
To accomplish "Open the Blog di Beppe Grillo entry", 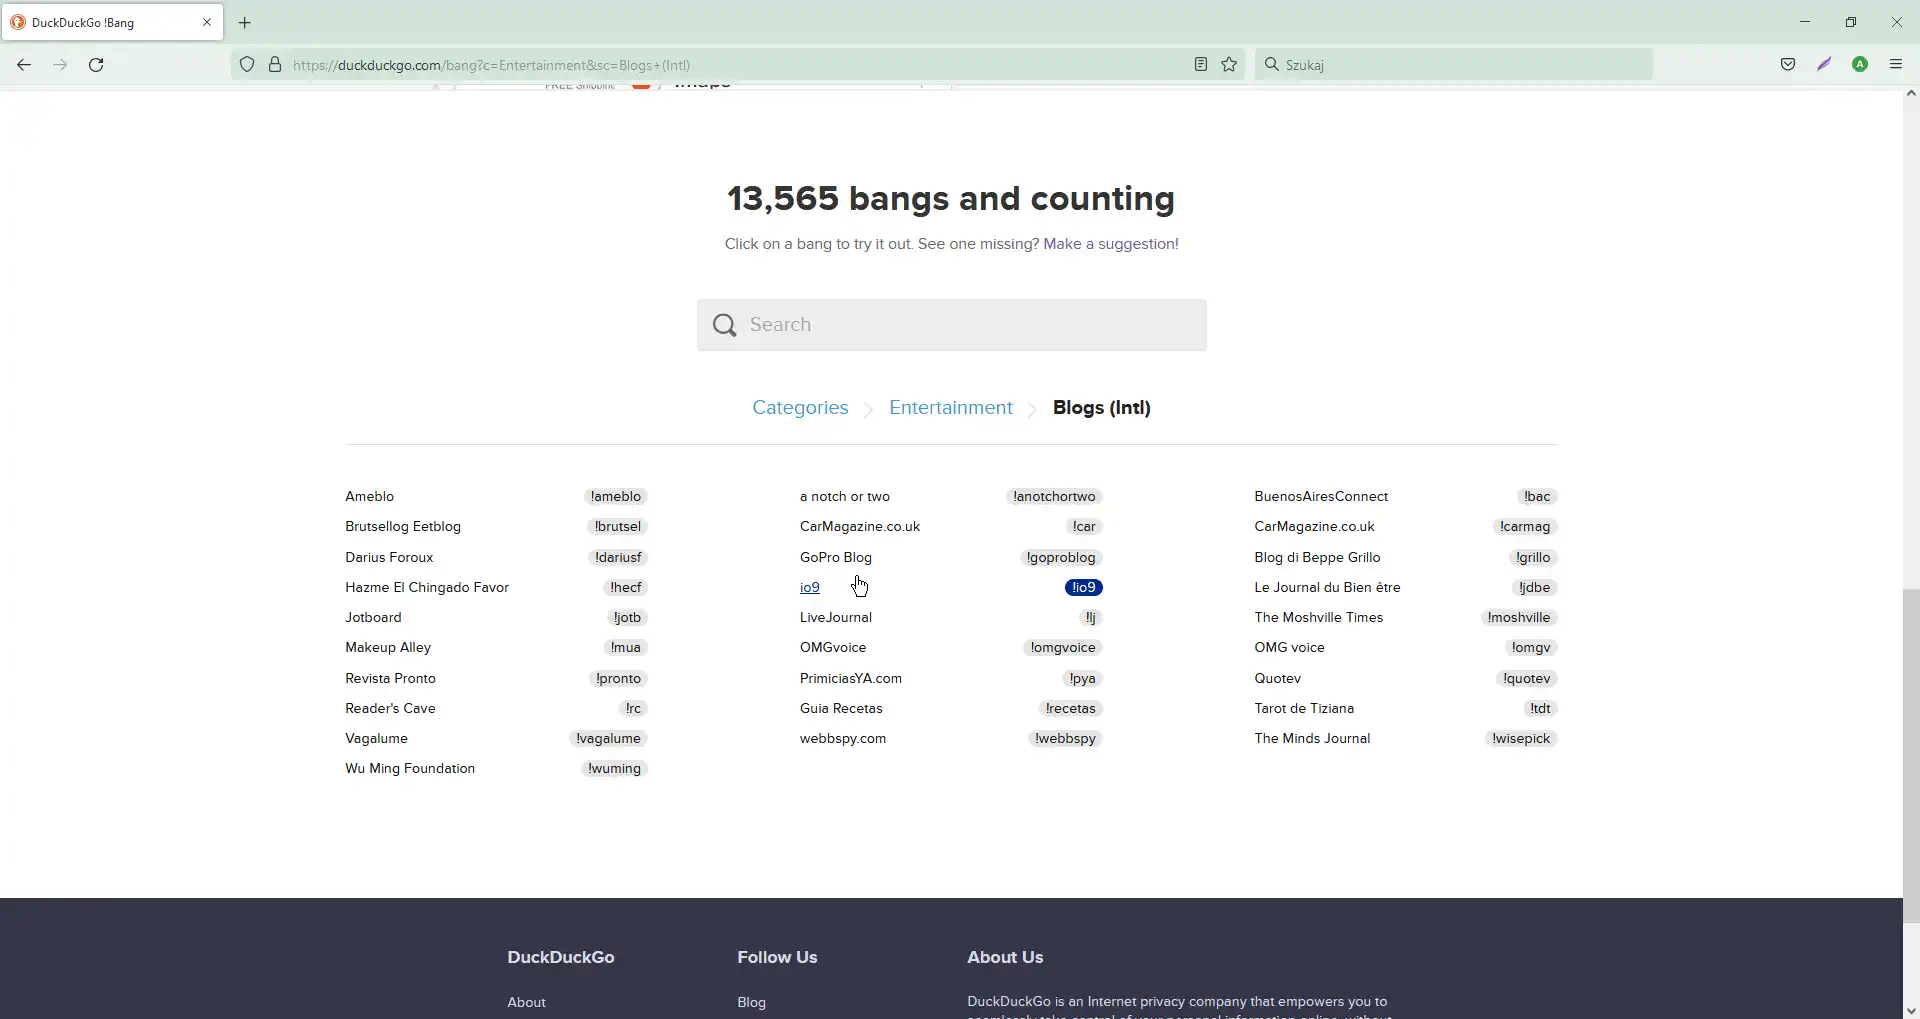I will 1317,558.
